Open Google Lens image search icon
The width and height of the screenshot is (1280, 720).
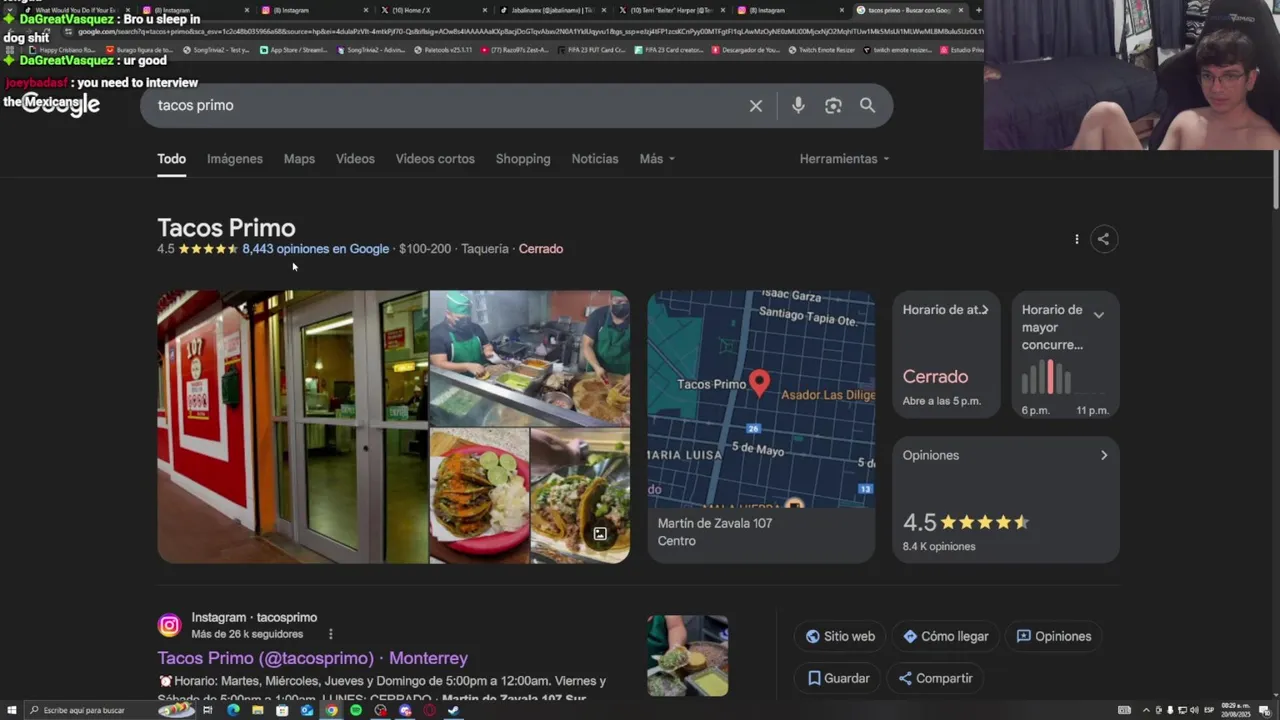[x=833, y=106]
